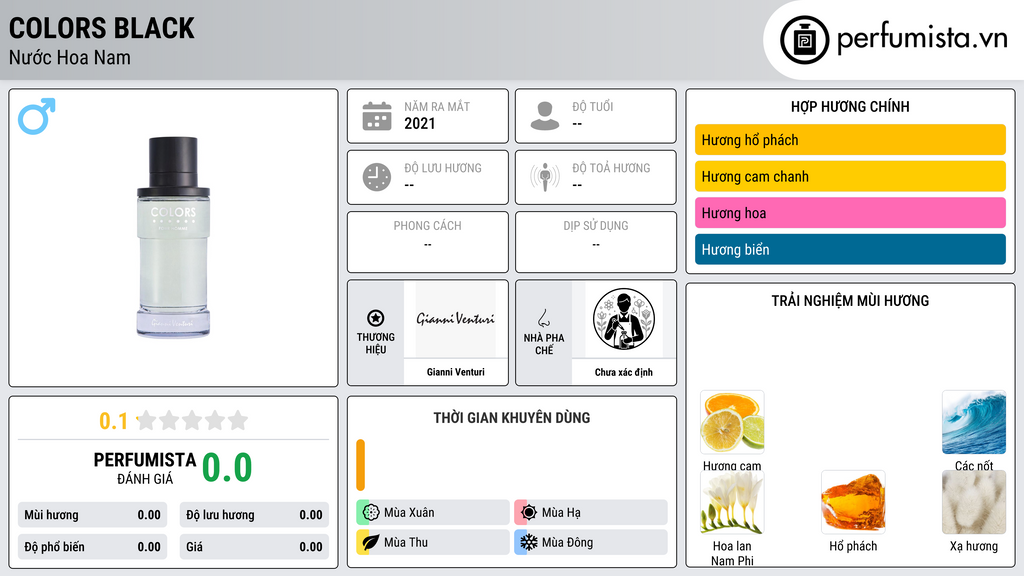Click the snowflake icon for Mùa Đông
Image resolution: width=1024 pixels, height=576 pixels.
tap(529, 542)
